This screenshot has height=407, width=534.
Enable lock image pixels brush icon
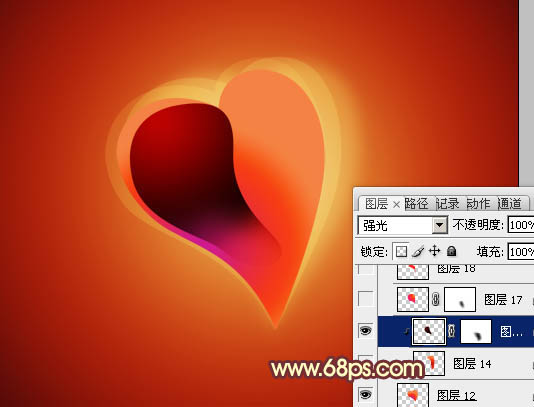coord(418,252)
